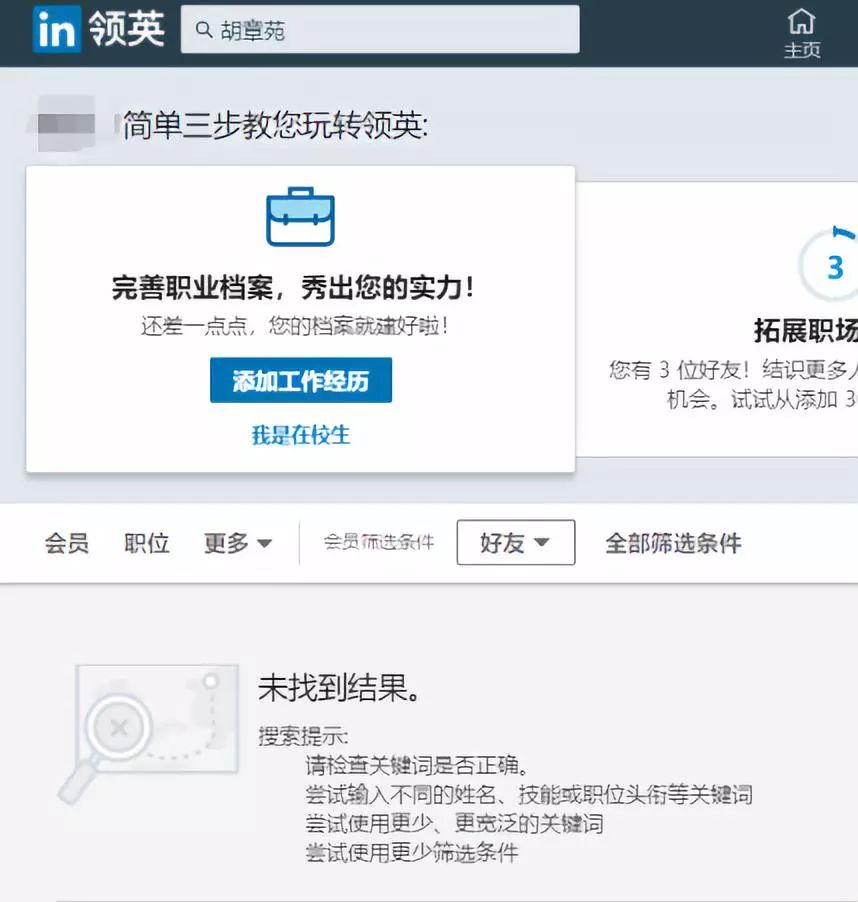Click the blurred profile avatar
858x902 pixels.
64,124
